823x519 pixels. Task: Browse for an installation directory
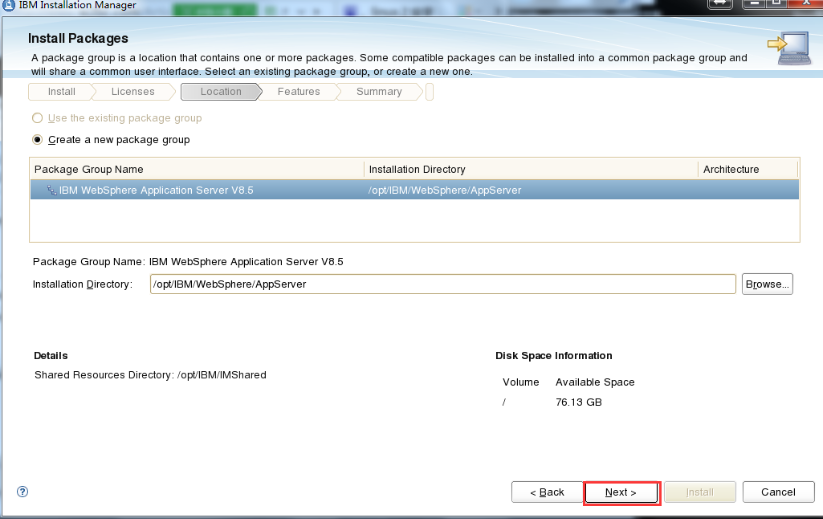pos(767,284)
